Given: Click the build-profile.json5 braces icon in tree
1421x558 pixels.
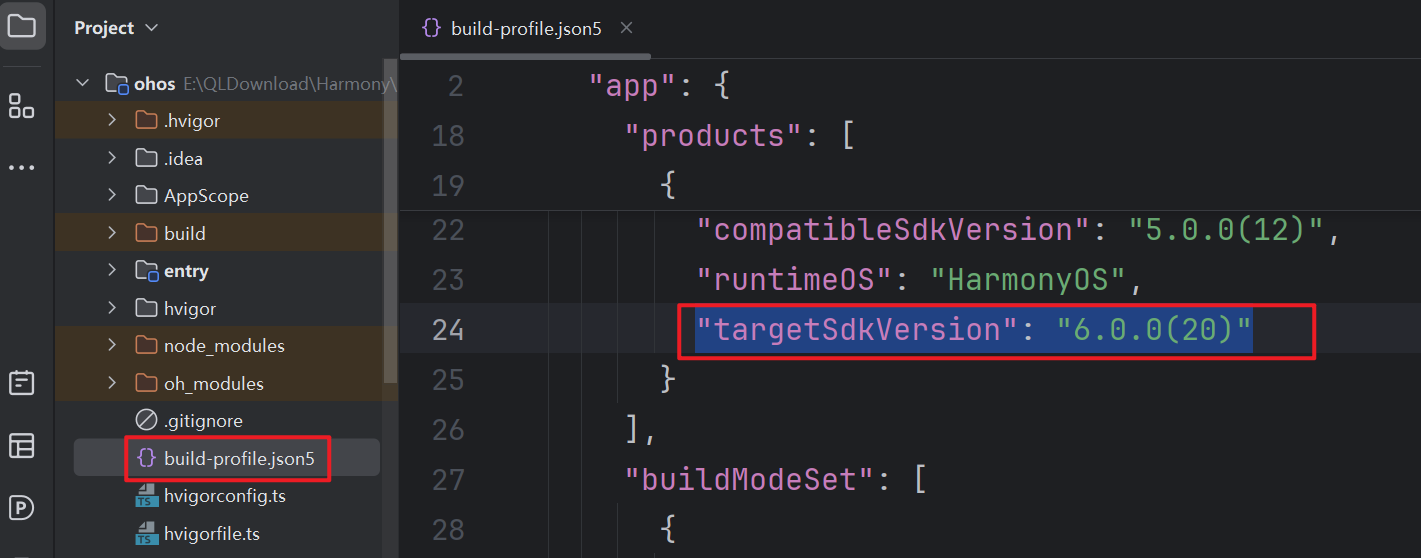Looking at the screenshot, I should click(146, 458).
